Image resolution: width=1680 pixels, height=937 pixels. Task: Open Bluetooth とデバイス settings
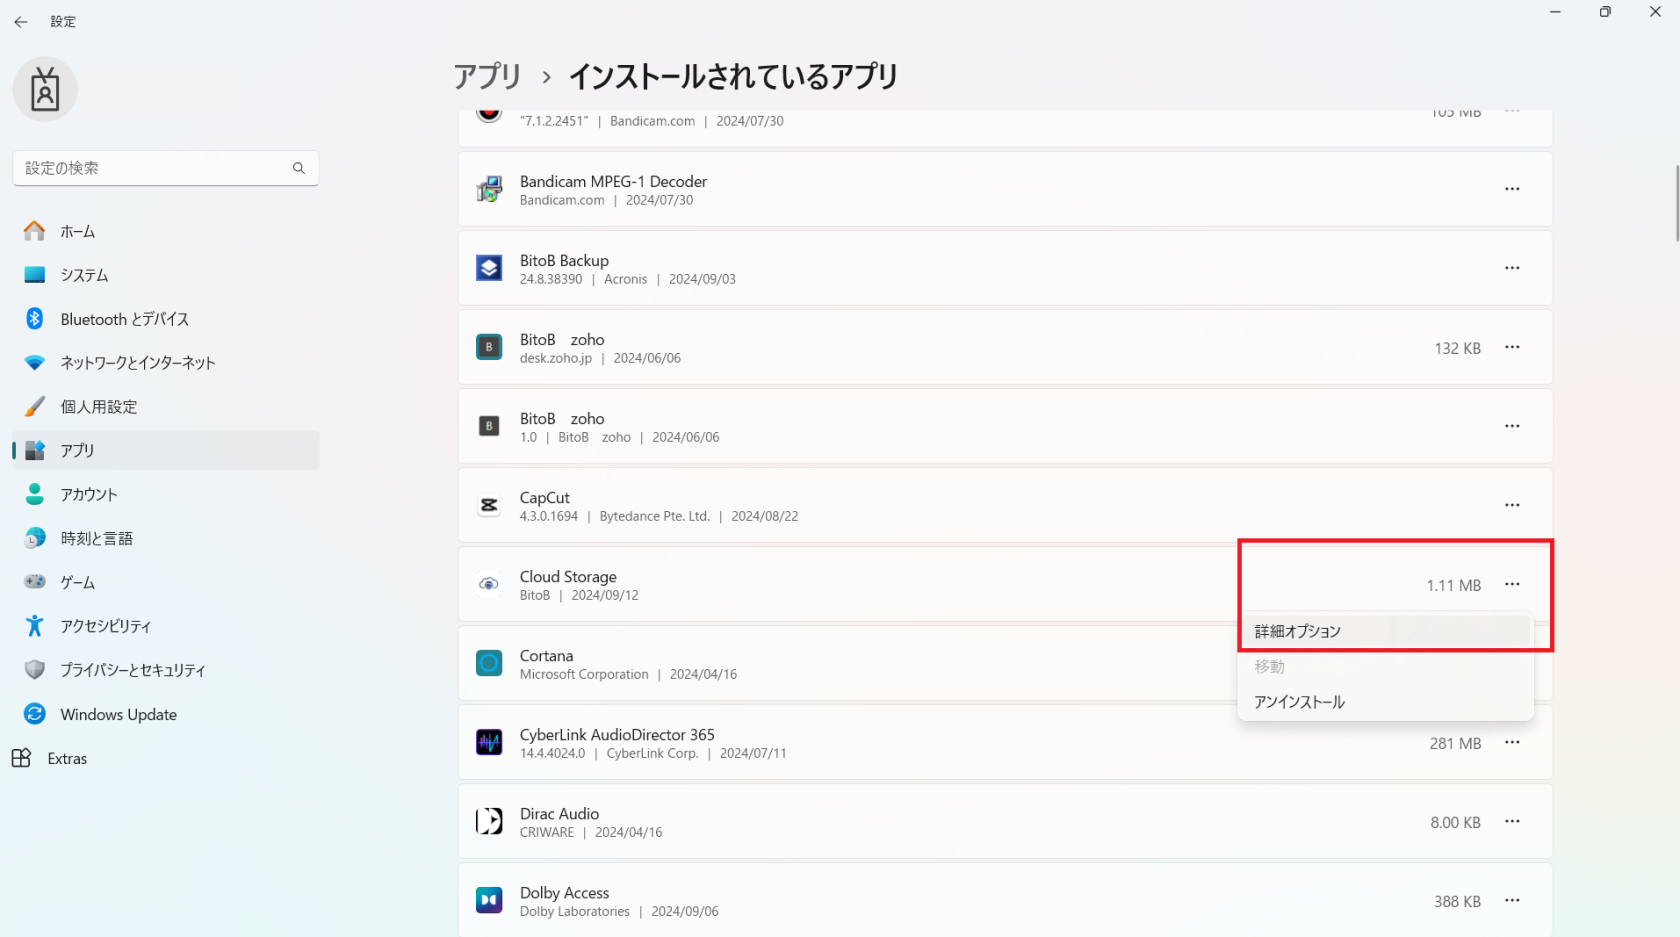(166, 319)
